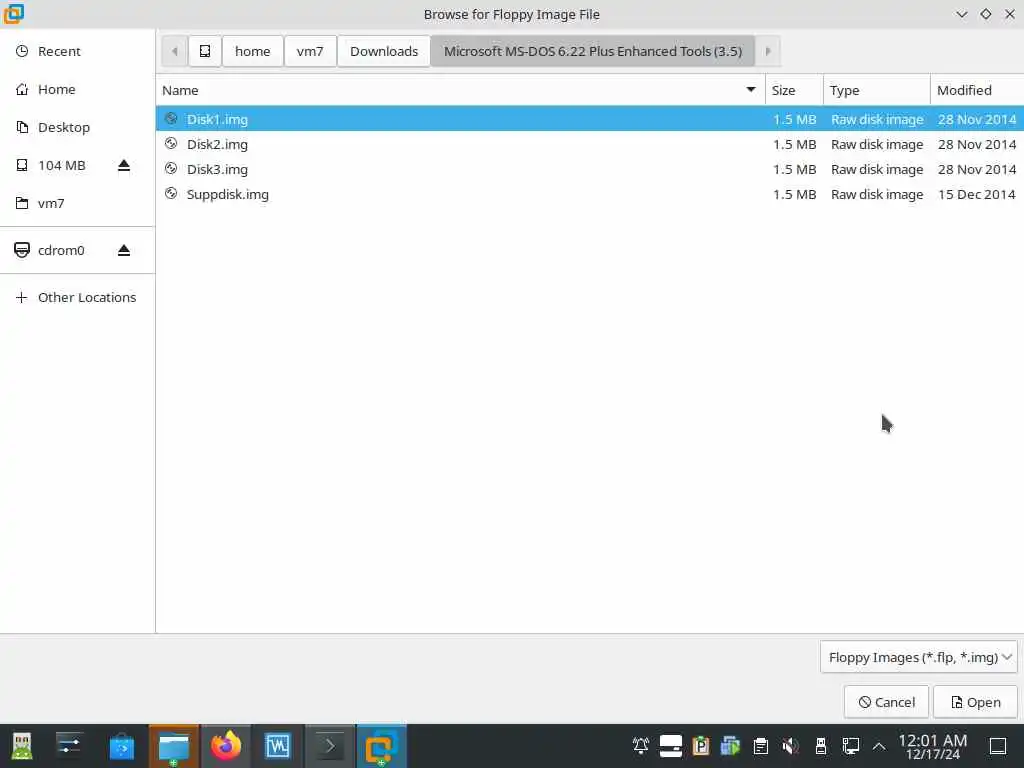Click the software updates tray icon
Screen dimensions: 1024x768
[730, 745]
